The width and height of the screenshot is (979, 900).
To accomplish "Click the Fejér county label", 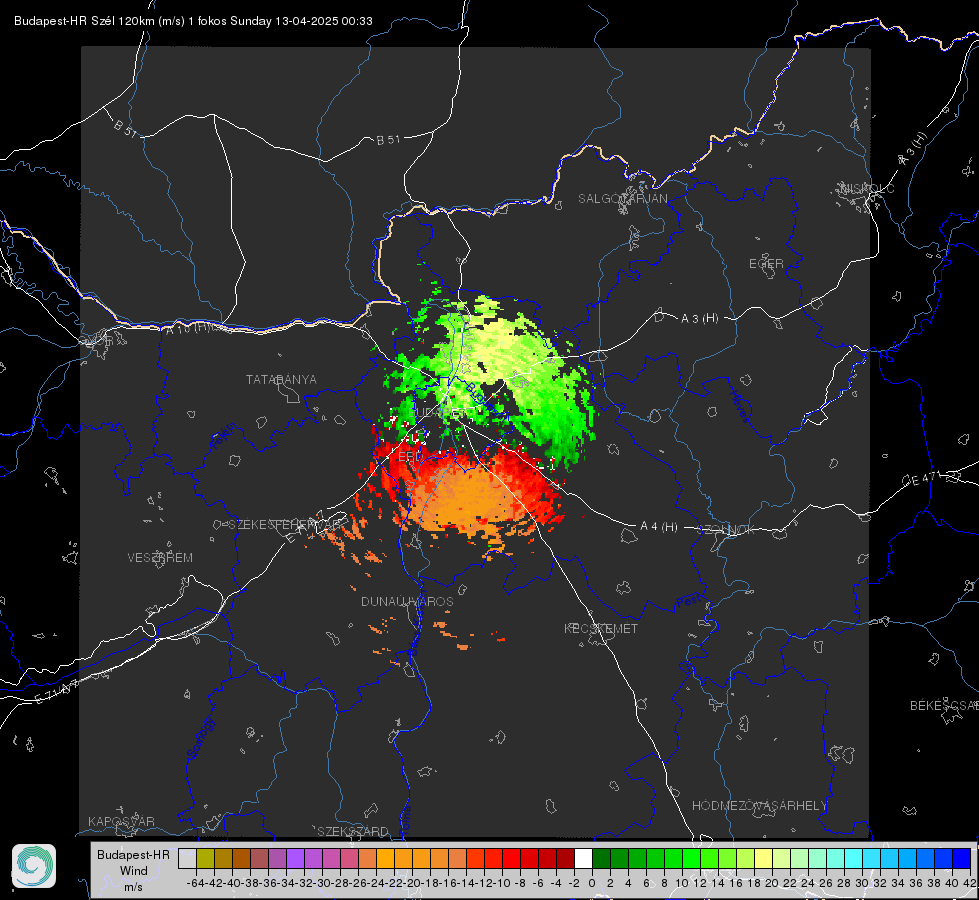I will tap(224, 437).
